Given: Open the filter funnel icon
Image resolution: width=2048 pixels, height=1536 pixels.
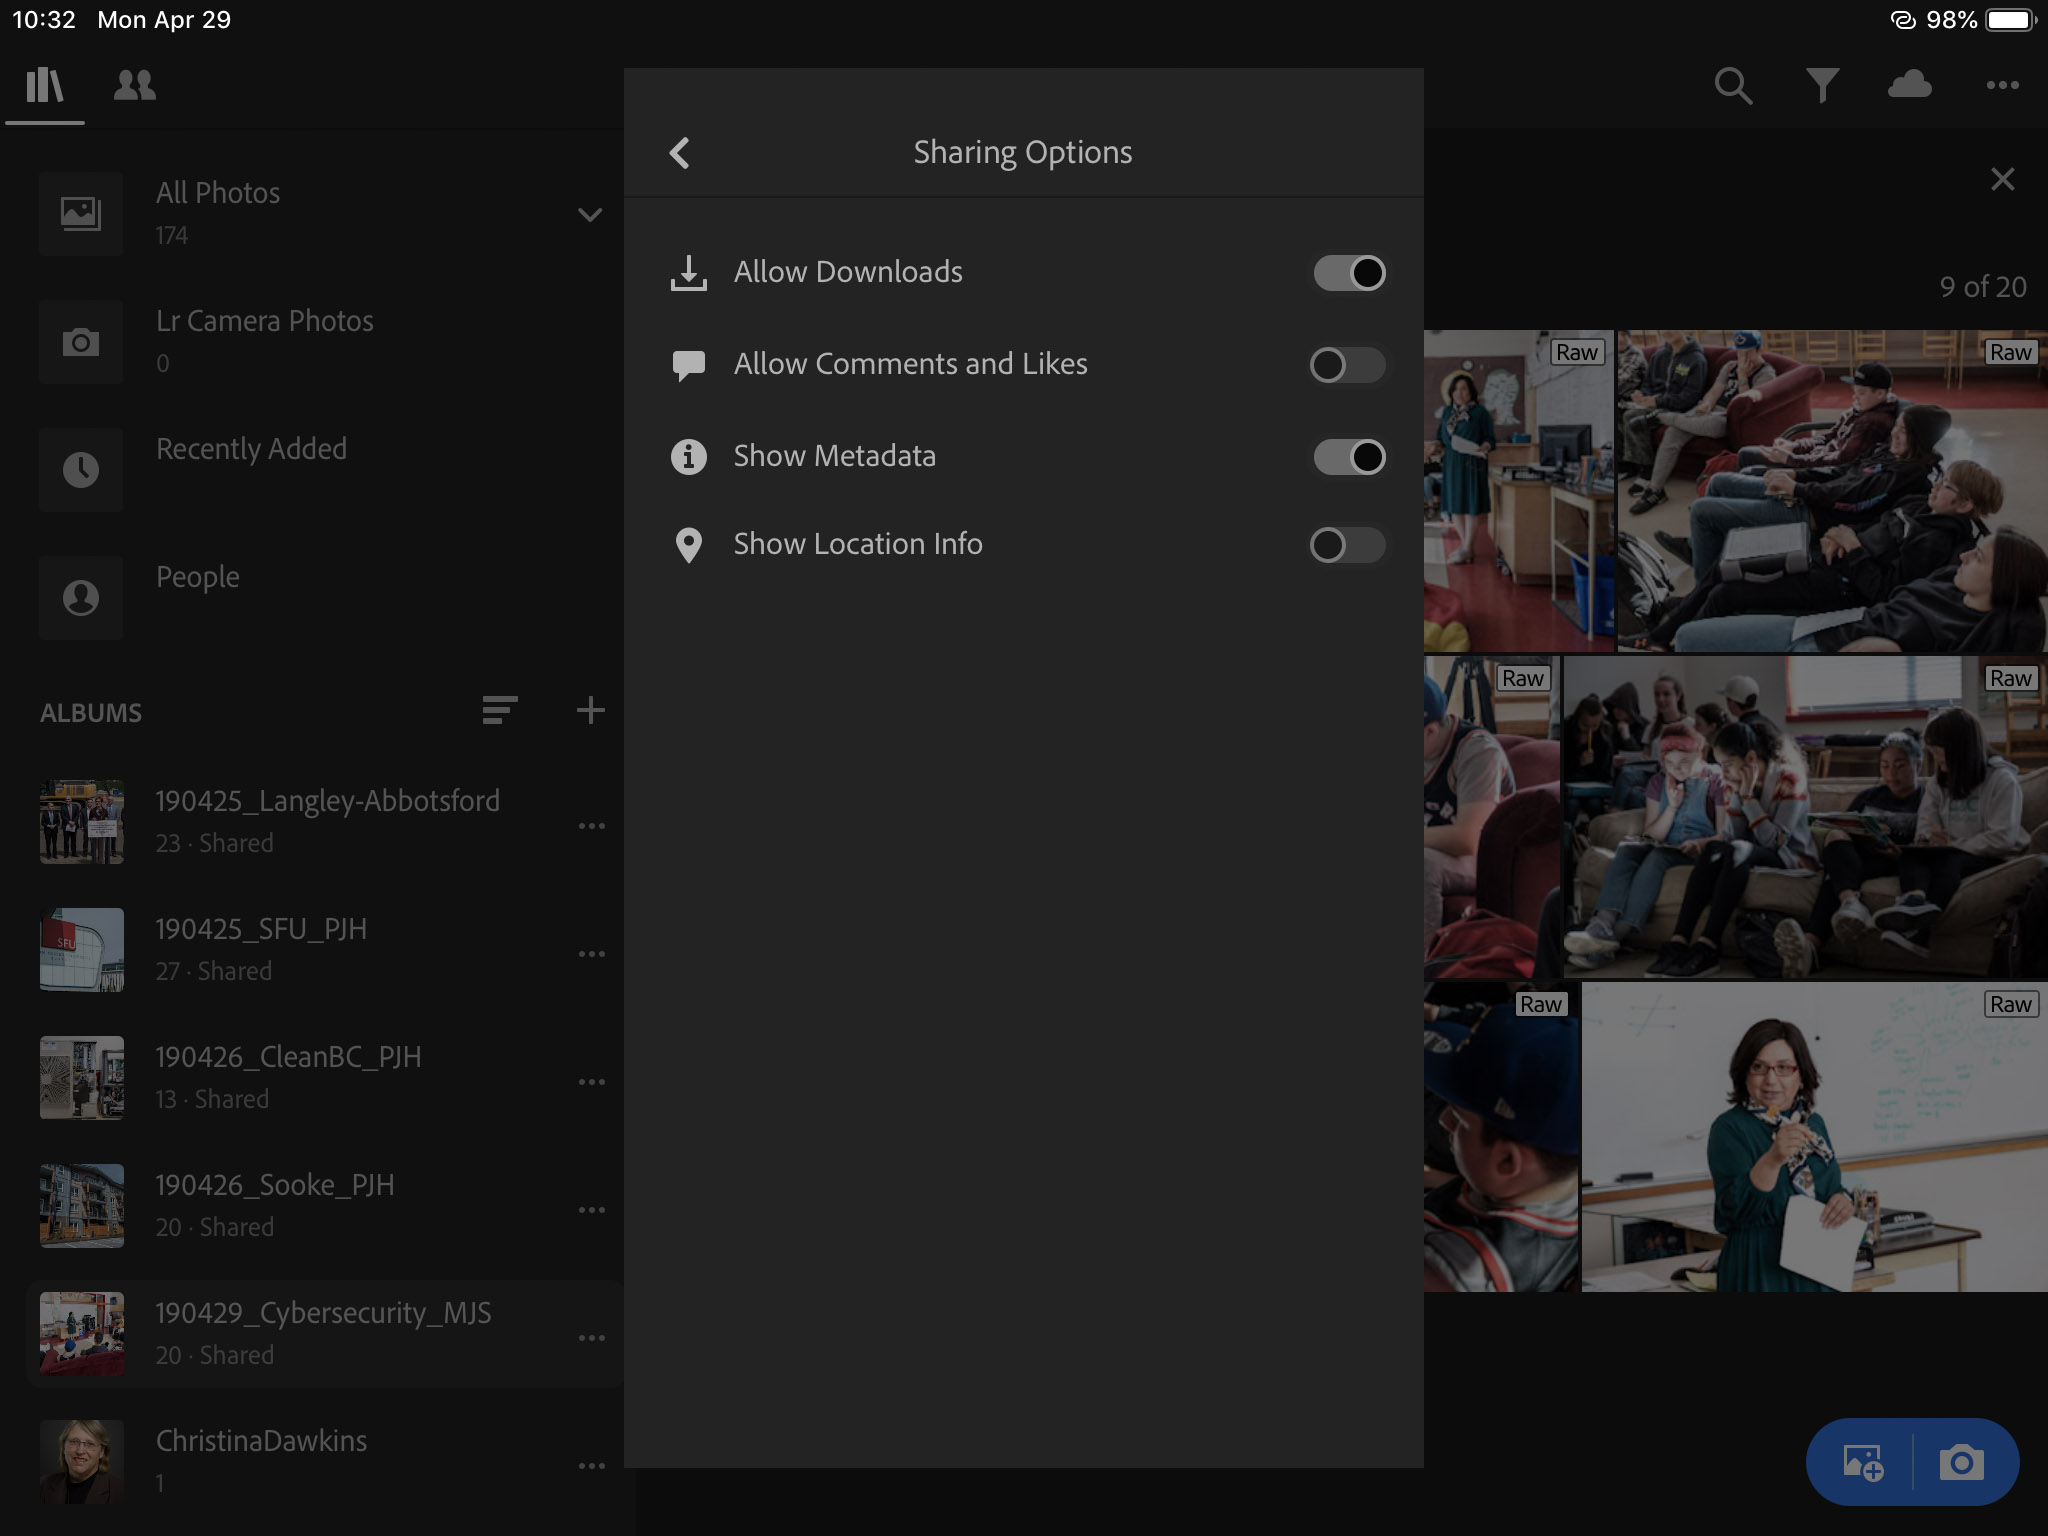Looking at the screenshot, I should [x=1822, y=86].
